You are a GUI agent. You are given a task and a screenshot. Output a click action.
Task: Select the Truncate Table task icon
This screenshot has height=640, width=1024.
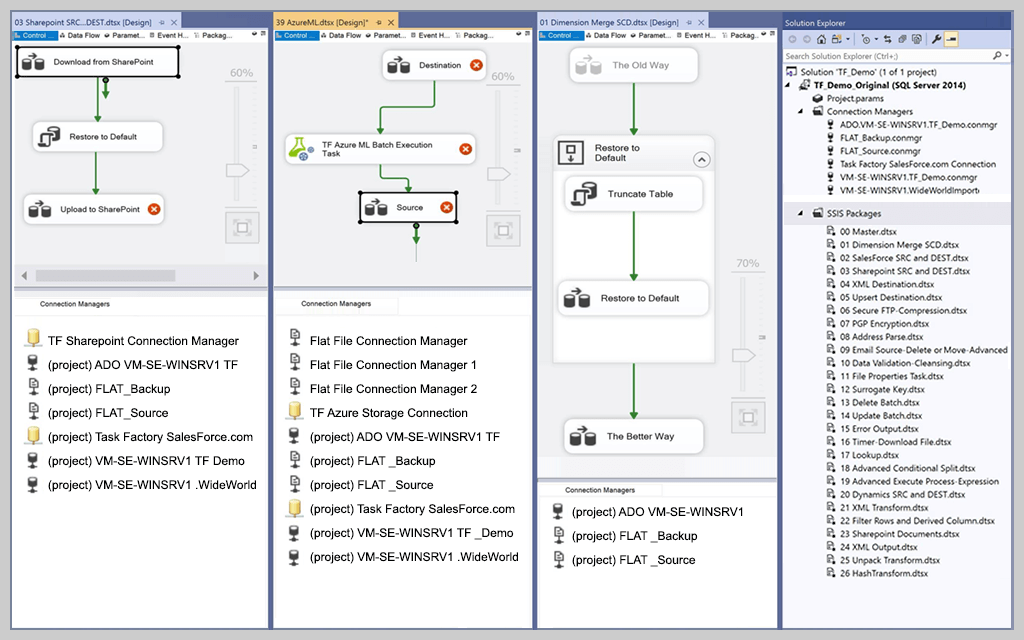[584, 194]
